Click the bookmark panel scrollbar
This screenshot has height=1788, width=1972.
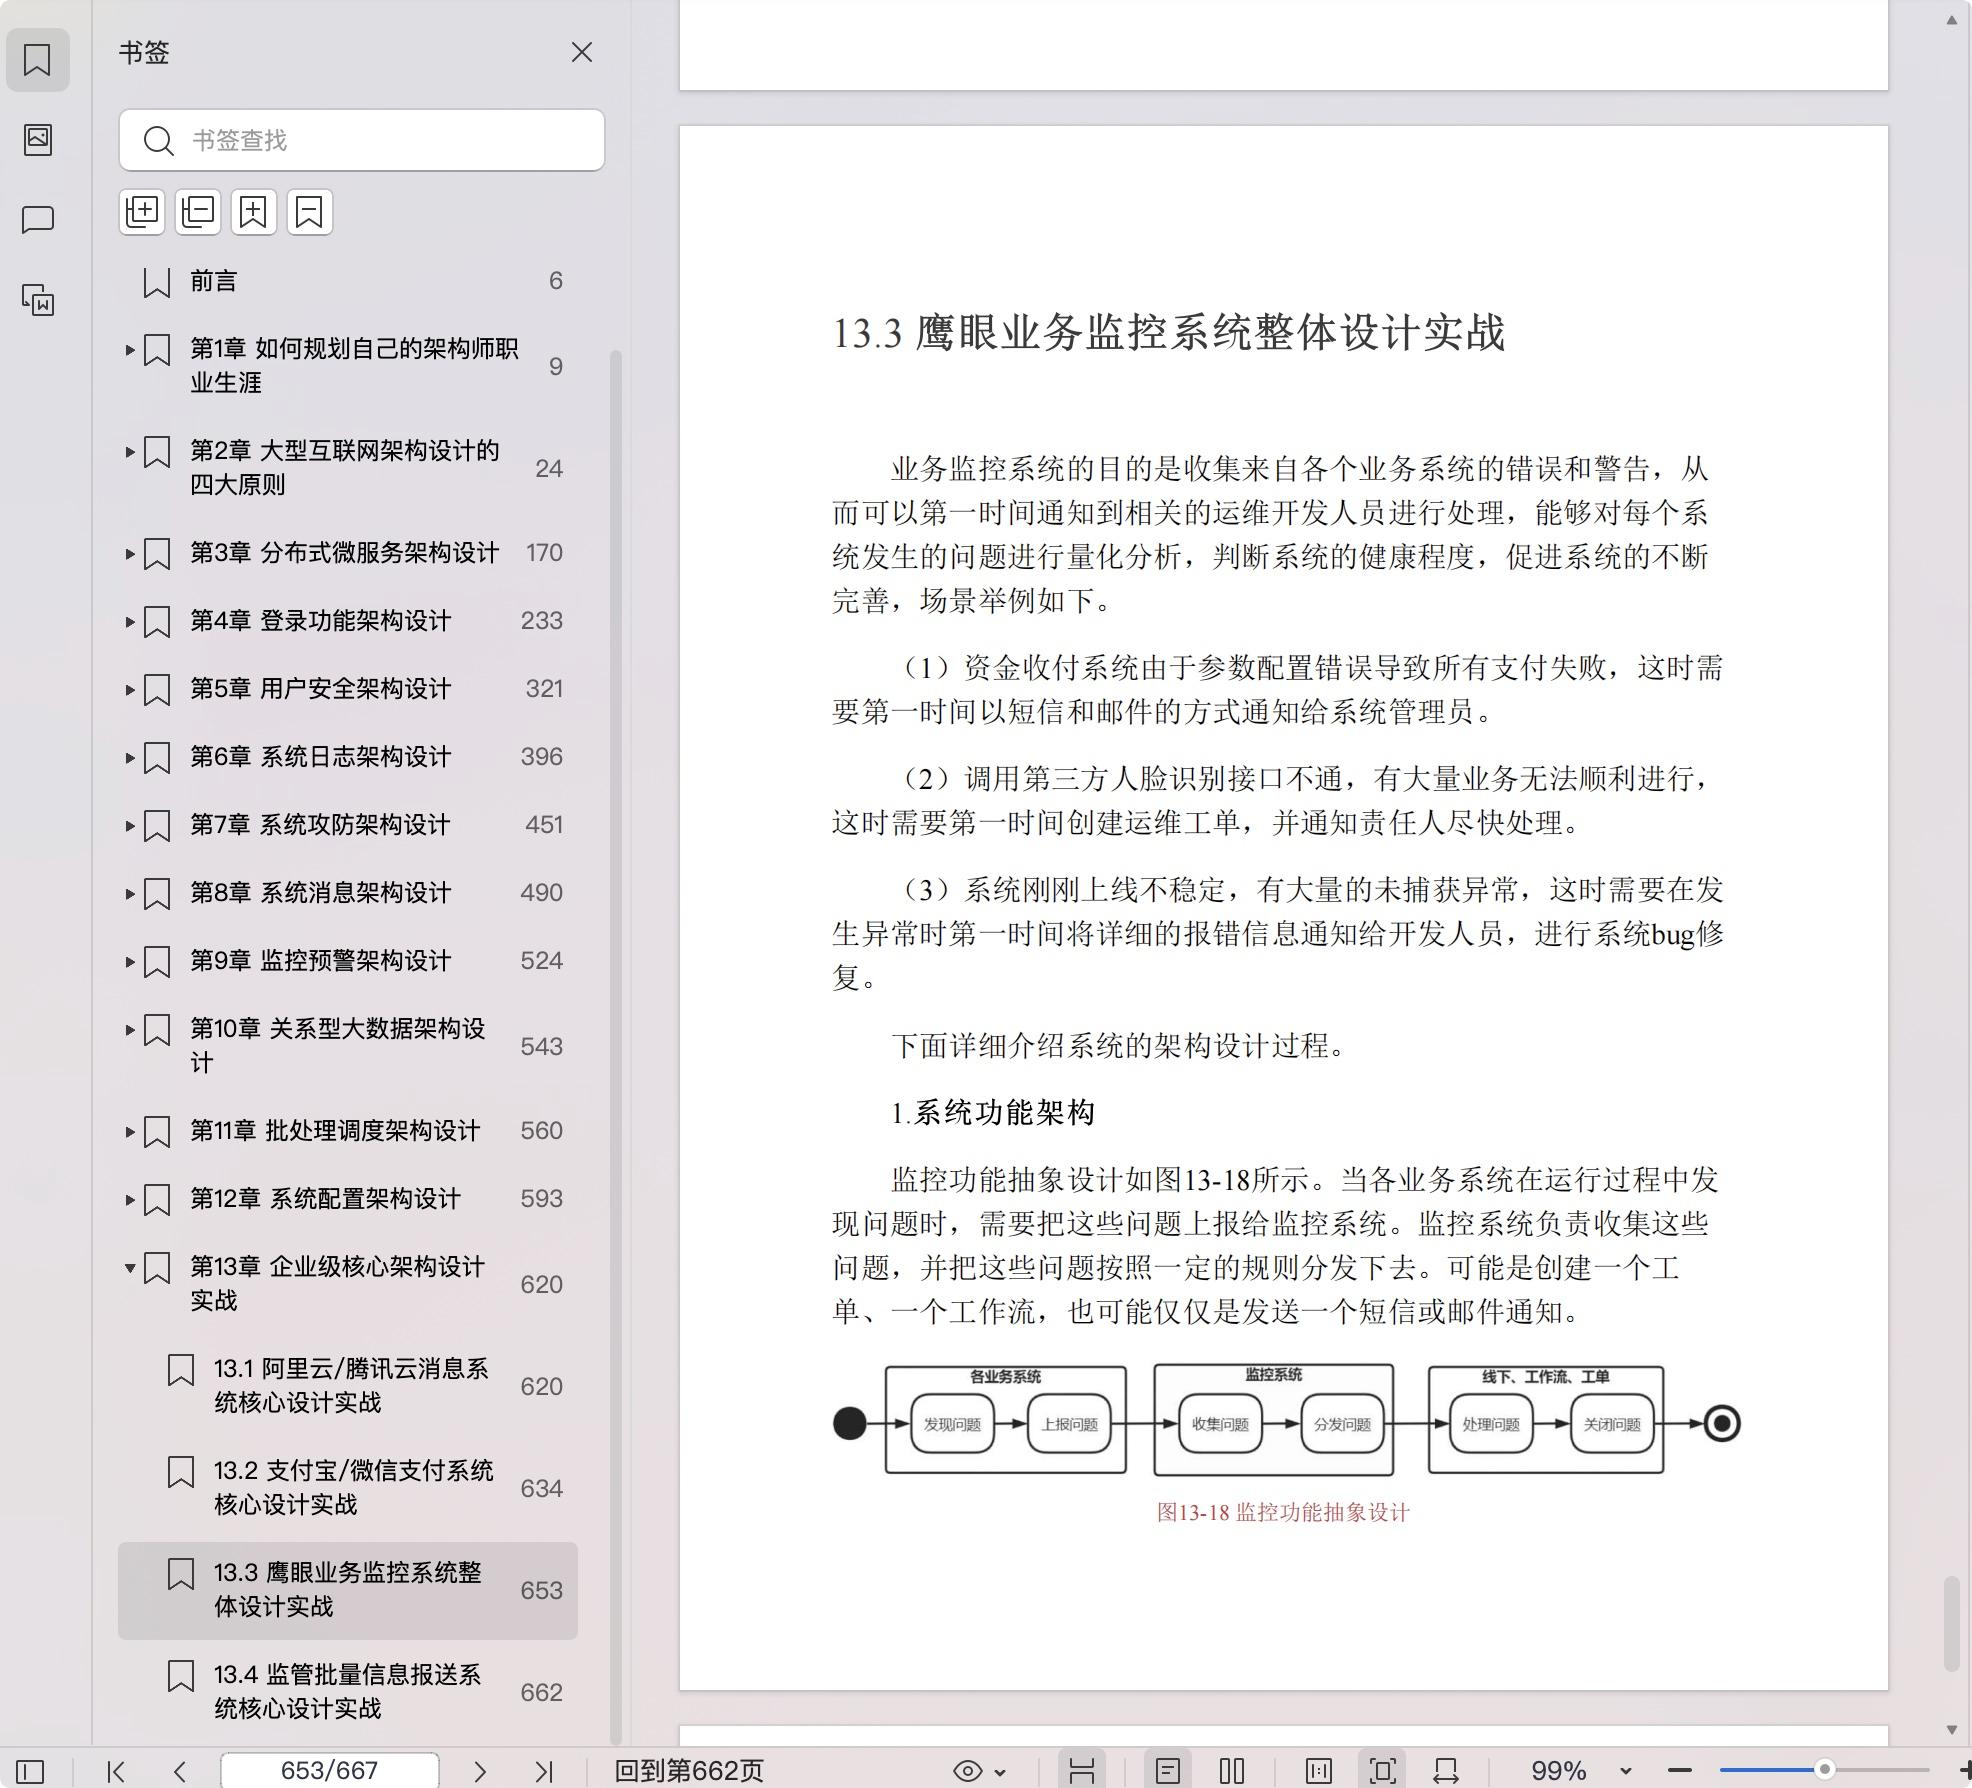click(616, 1046)
